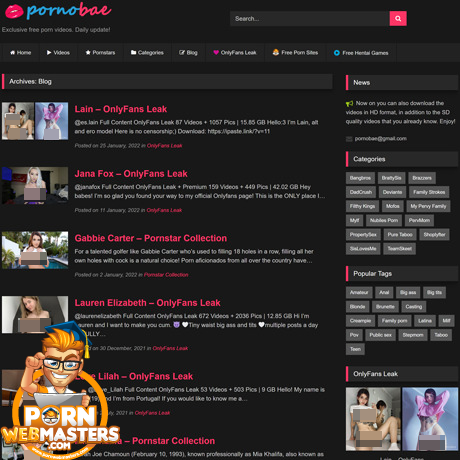The height and width of the screenshot is (460, 460).
Task: Choose the Amateur popular tag
Action: 359,292
